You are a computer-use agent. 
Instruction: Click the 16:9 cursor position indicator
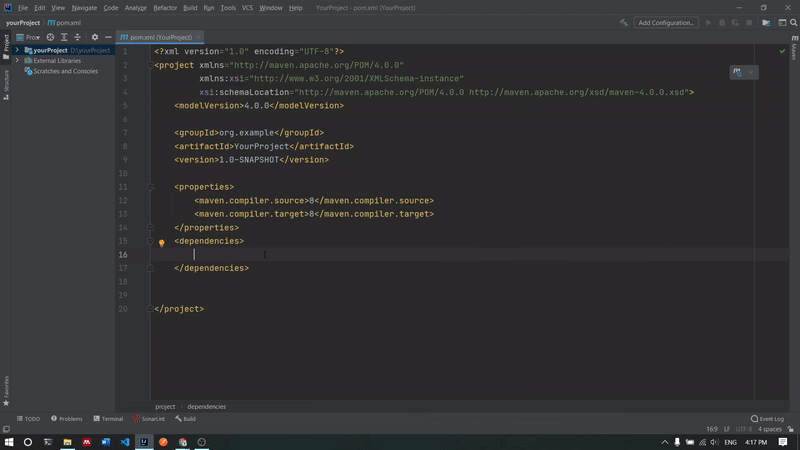712,429
